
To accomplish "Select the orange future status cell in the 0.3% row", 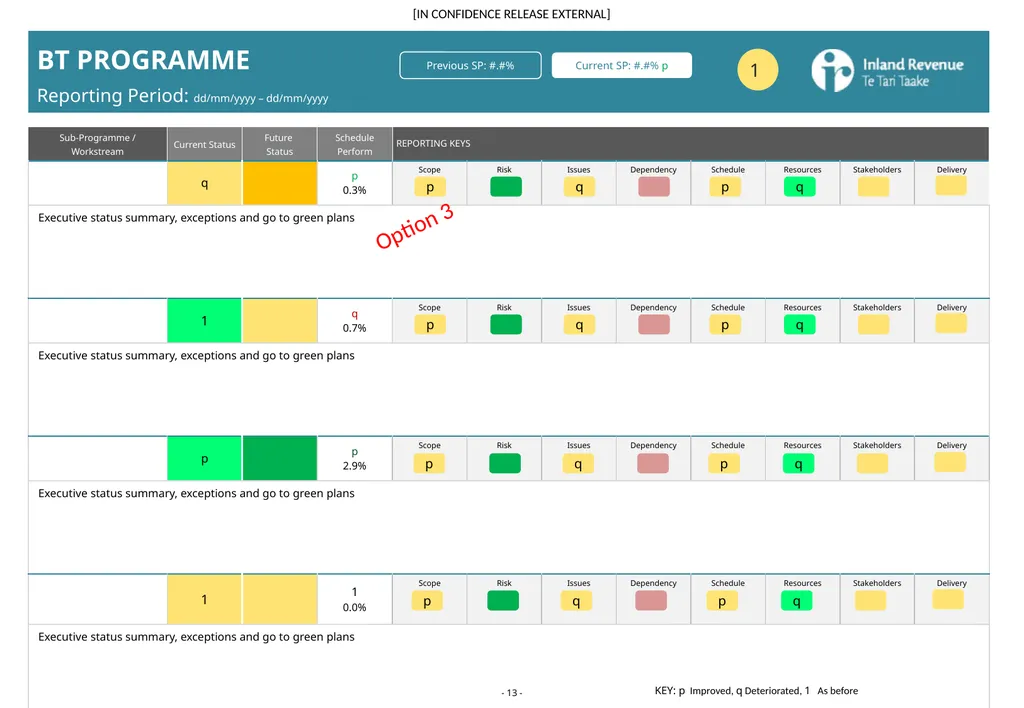I will pos(280,184).
